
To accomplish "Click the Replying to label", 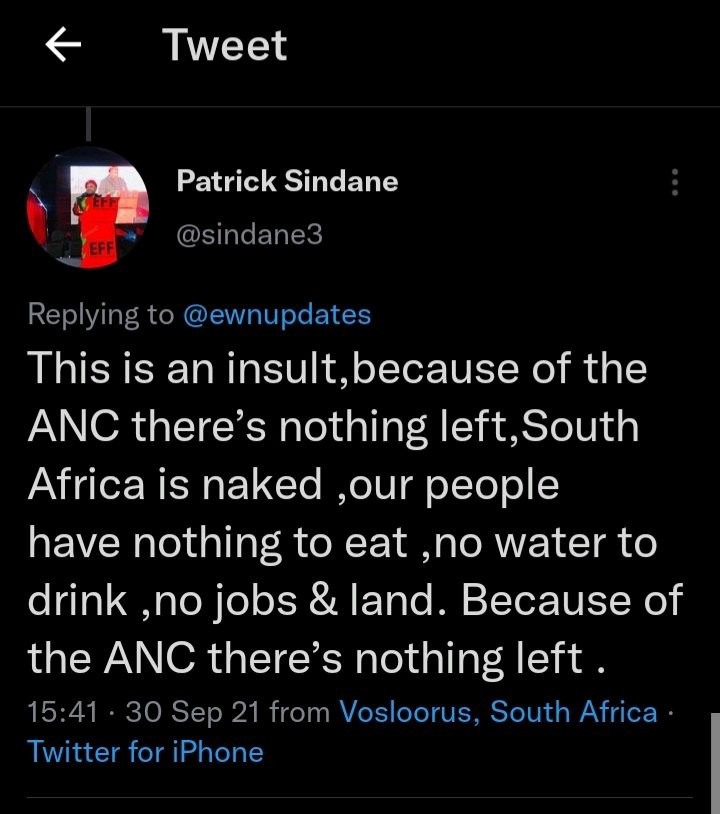I will (x=101, y=315).
